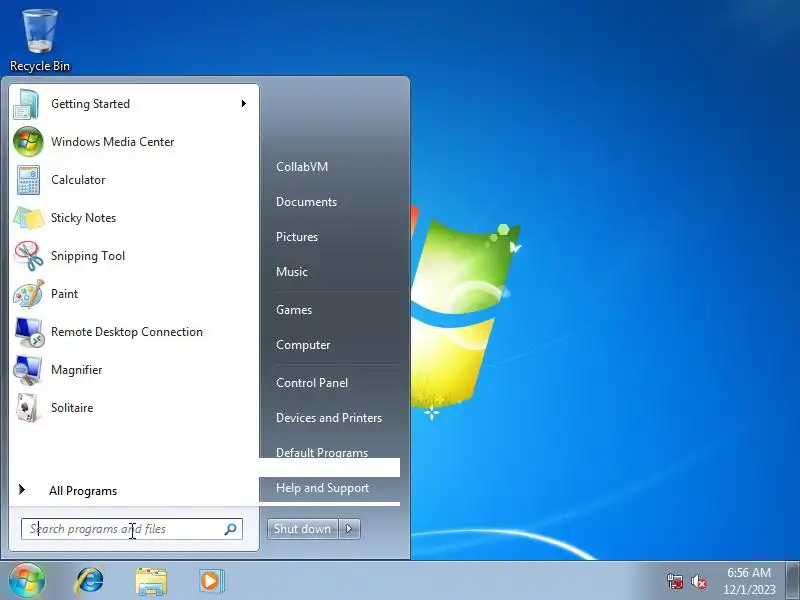Click the Sticky Notes icon

point(29,218)
